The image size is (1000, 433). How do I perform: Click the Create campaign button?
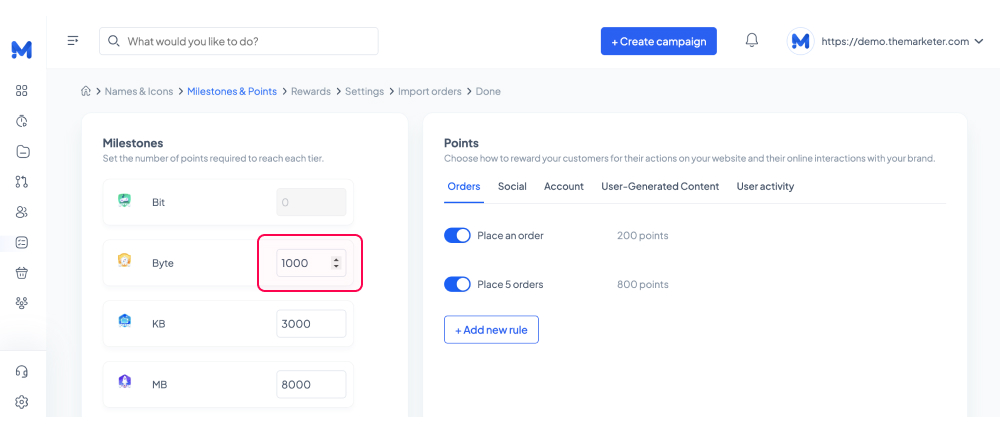click(x=659, y=41)
